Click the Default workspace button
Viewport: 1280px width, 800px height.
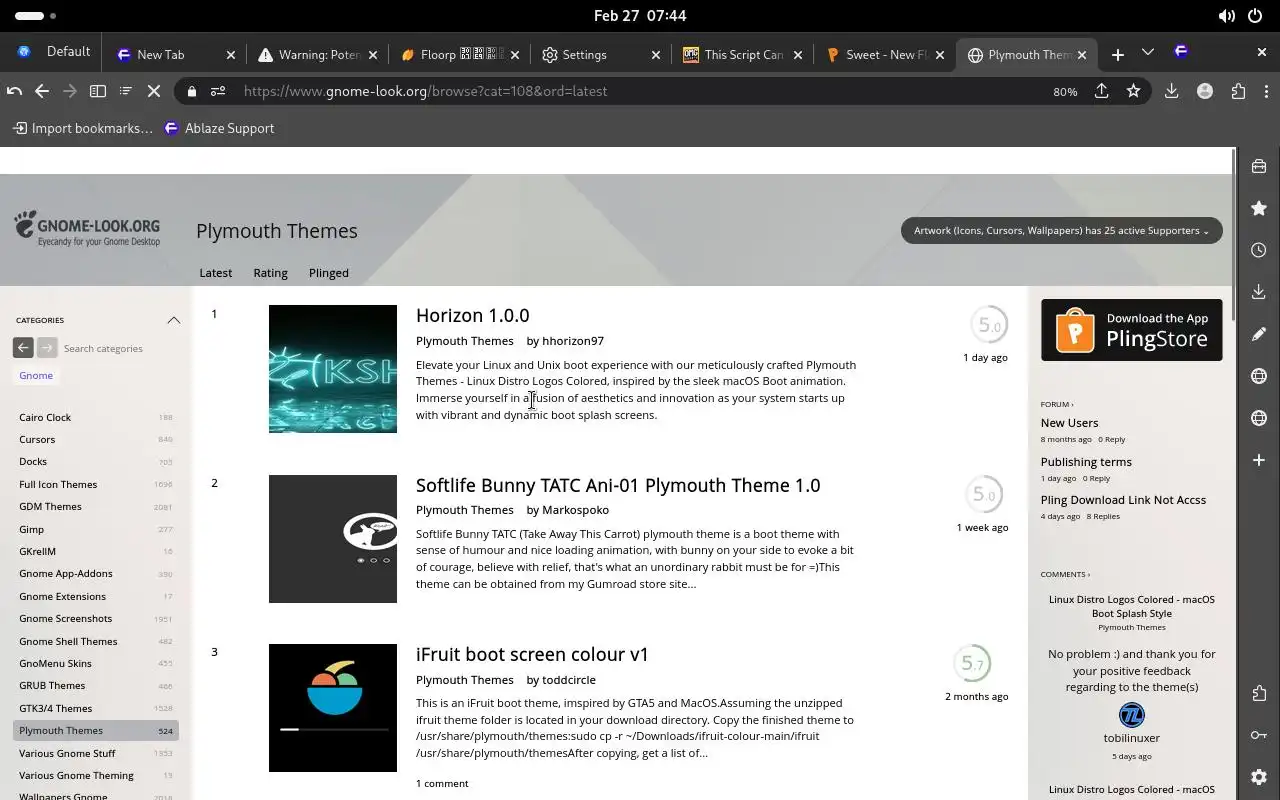(x=54, y=52)
